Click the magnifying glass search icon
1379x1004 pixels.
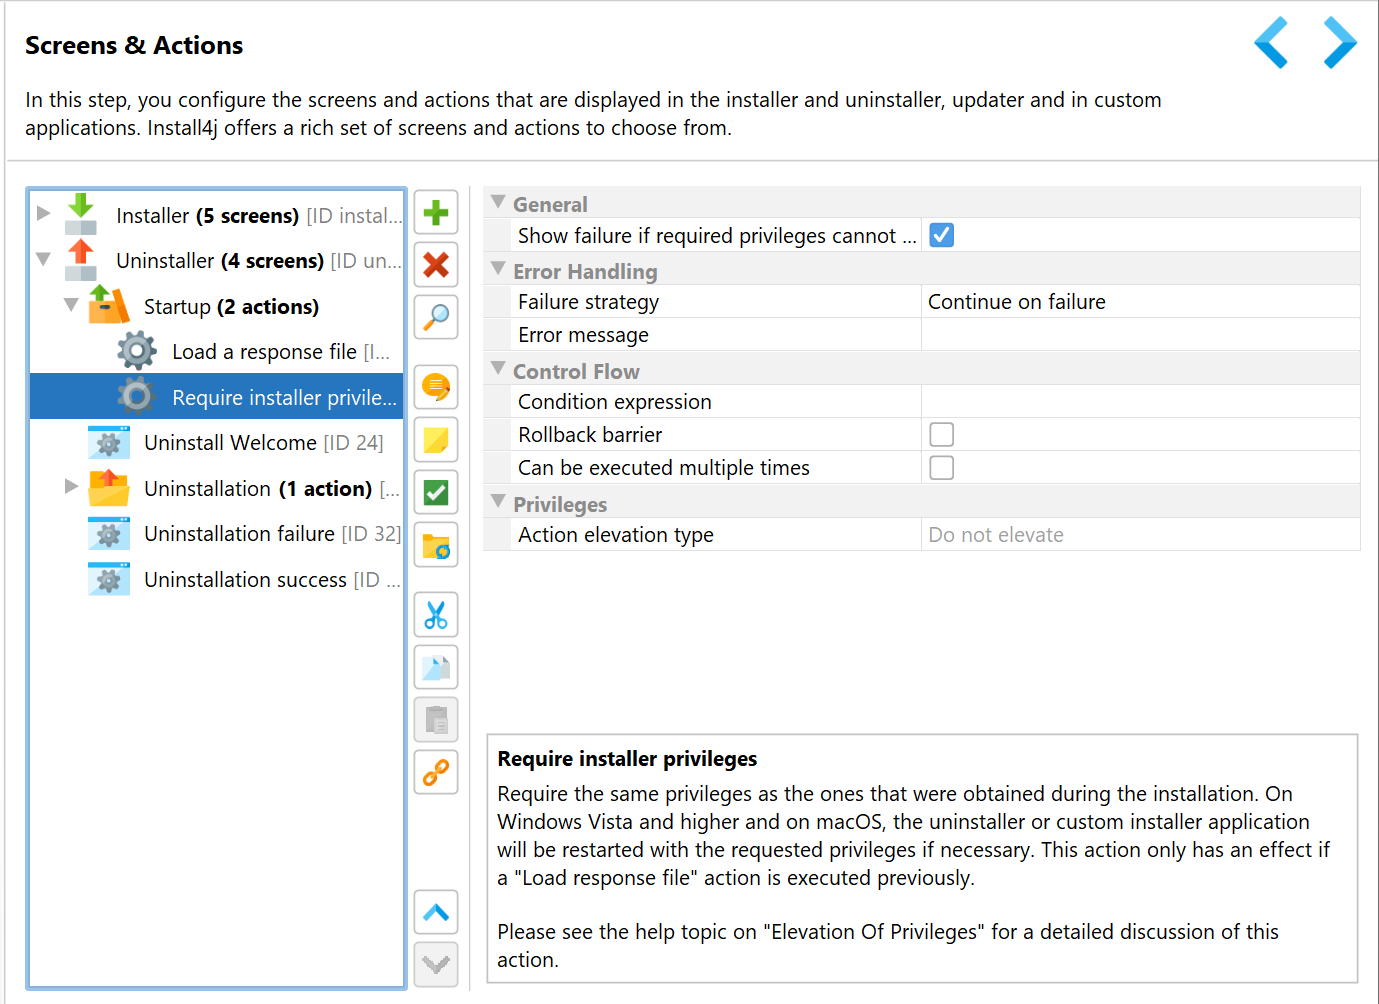click(436, 317)
